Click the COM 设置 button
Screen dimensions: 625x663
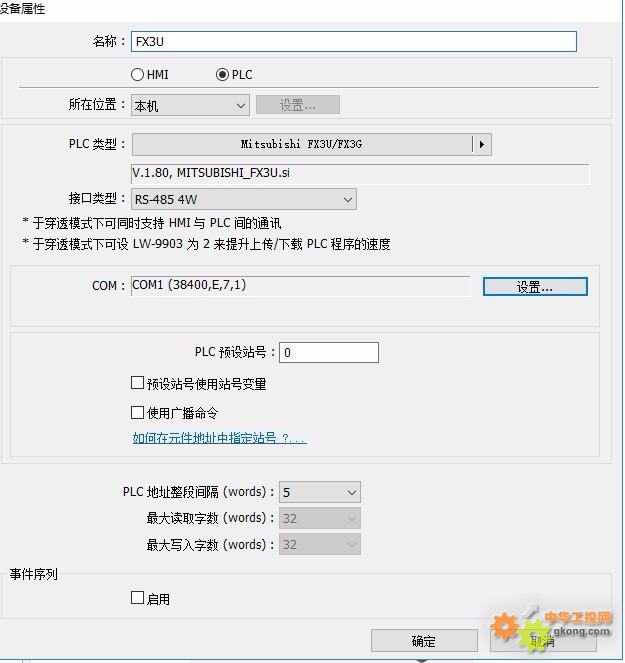pos(535,287)
